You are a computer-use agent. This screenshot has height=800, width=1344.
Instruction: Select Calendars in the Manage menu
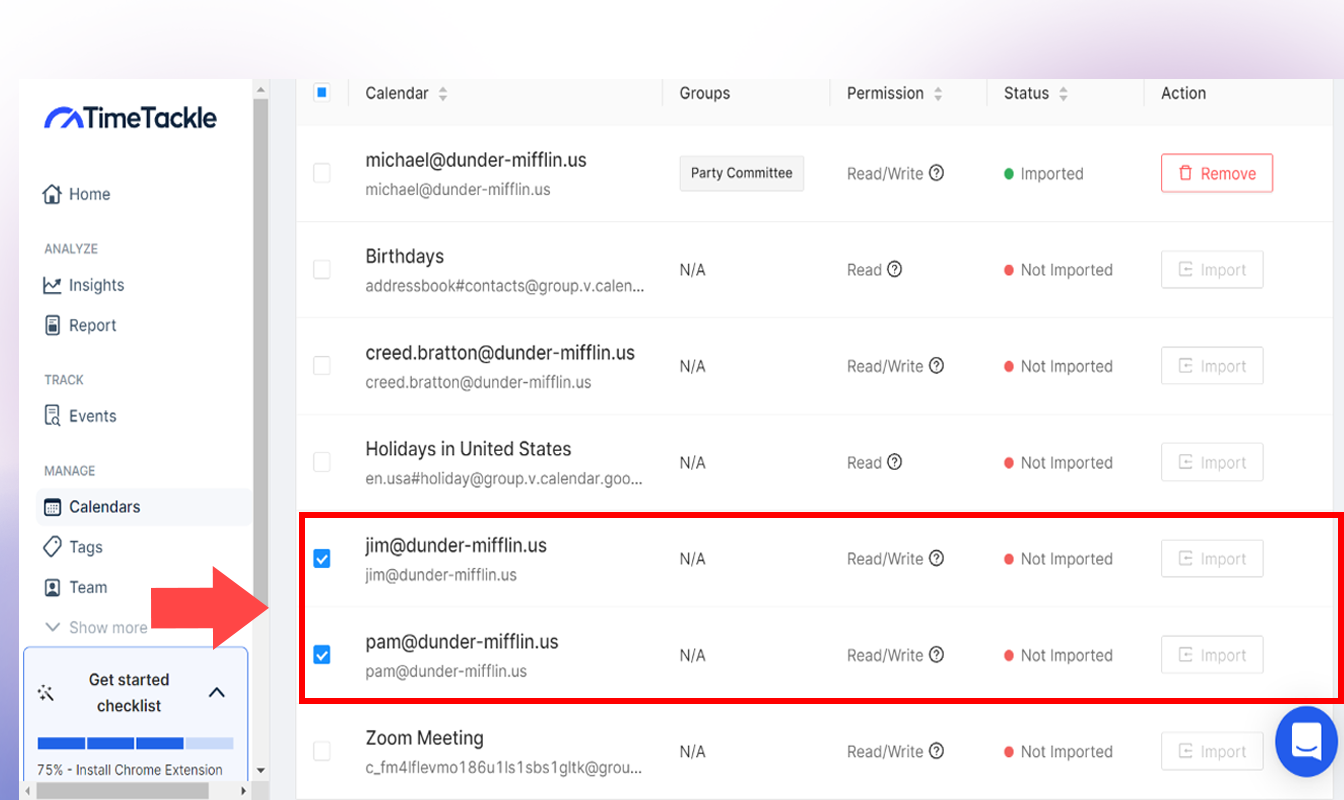pyautogui.click(x=144, y=507)
